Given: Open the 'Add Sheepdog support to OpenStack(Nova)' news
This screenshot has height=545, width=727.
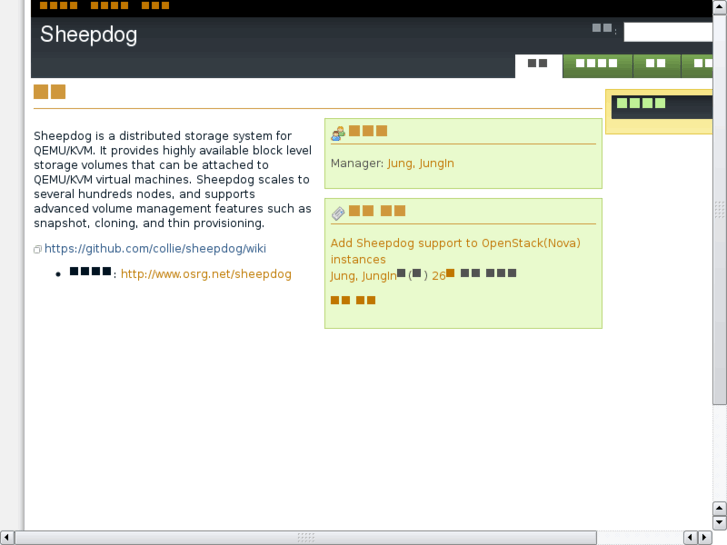Looking at the screenshot, I should click(455, 251).
